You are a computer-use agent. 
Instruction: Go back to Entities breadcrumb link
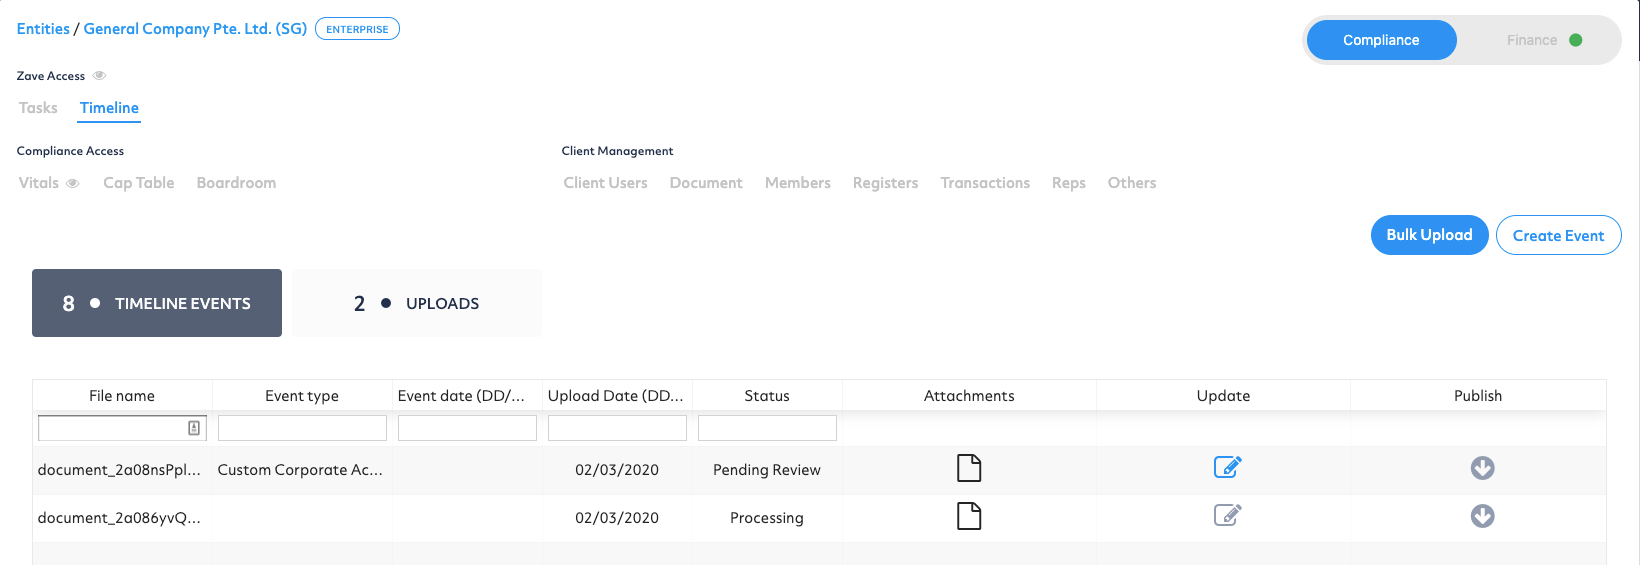(43, 29)
